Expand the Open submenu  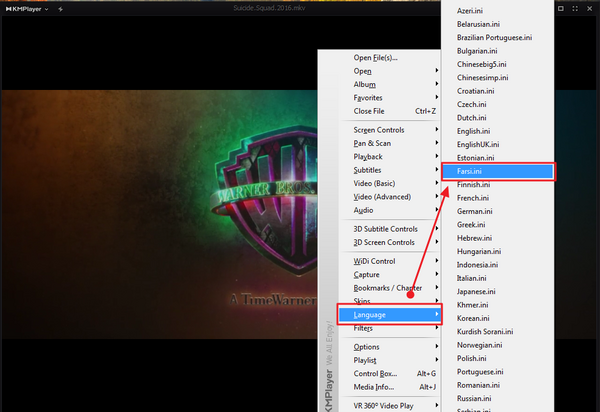390,71
